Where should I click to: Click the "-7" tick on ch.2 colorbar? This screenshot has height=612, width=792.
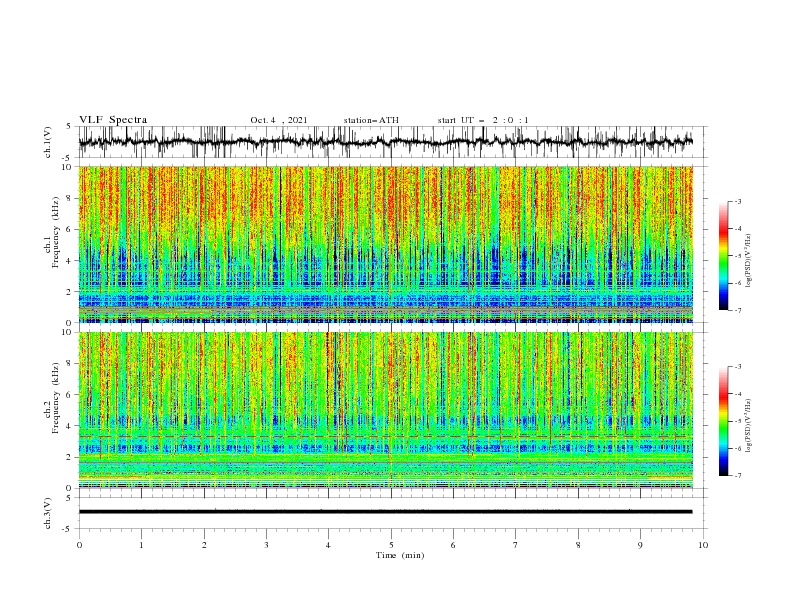coord(737,476)
